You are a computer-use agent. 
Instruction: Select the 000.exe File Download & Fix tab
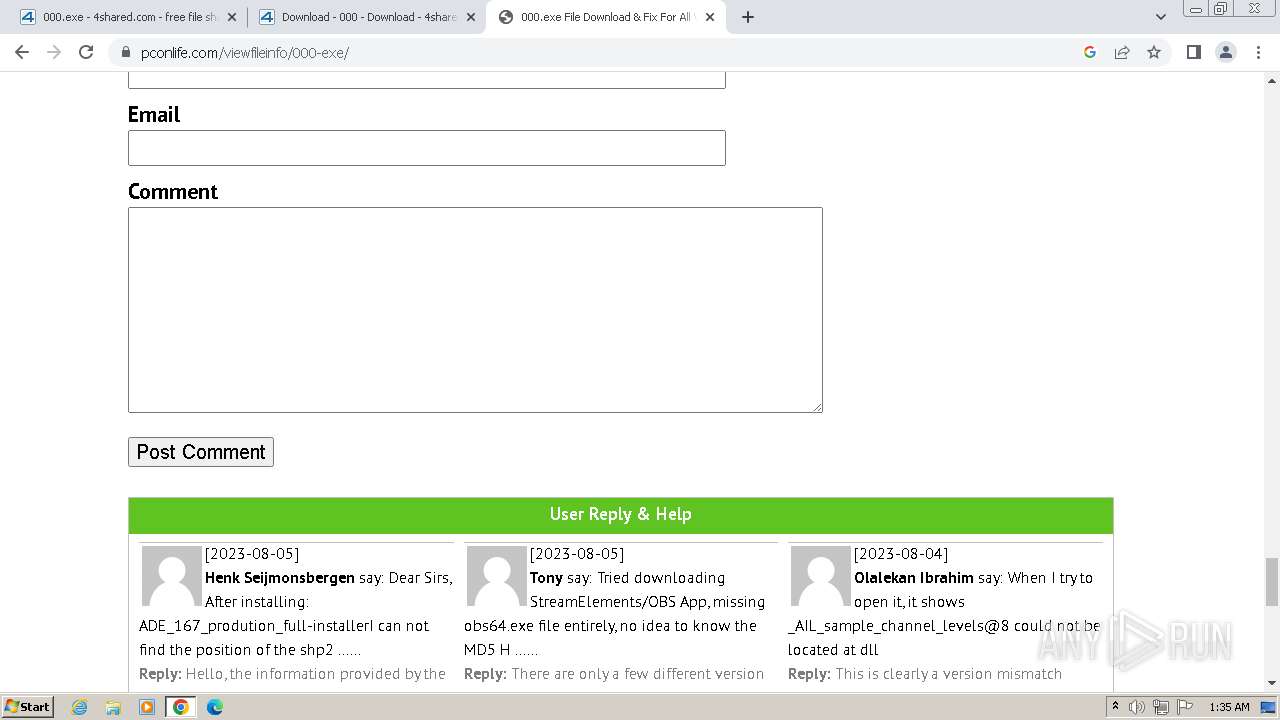[x=606, y=17]
